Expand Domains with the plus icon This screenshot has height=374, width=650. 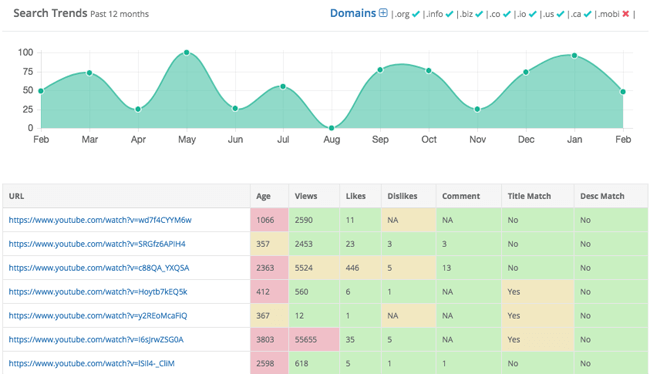pyautogui.click(x=383, y=13)
